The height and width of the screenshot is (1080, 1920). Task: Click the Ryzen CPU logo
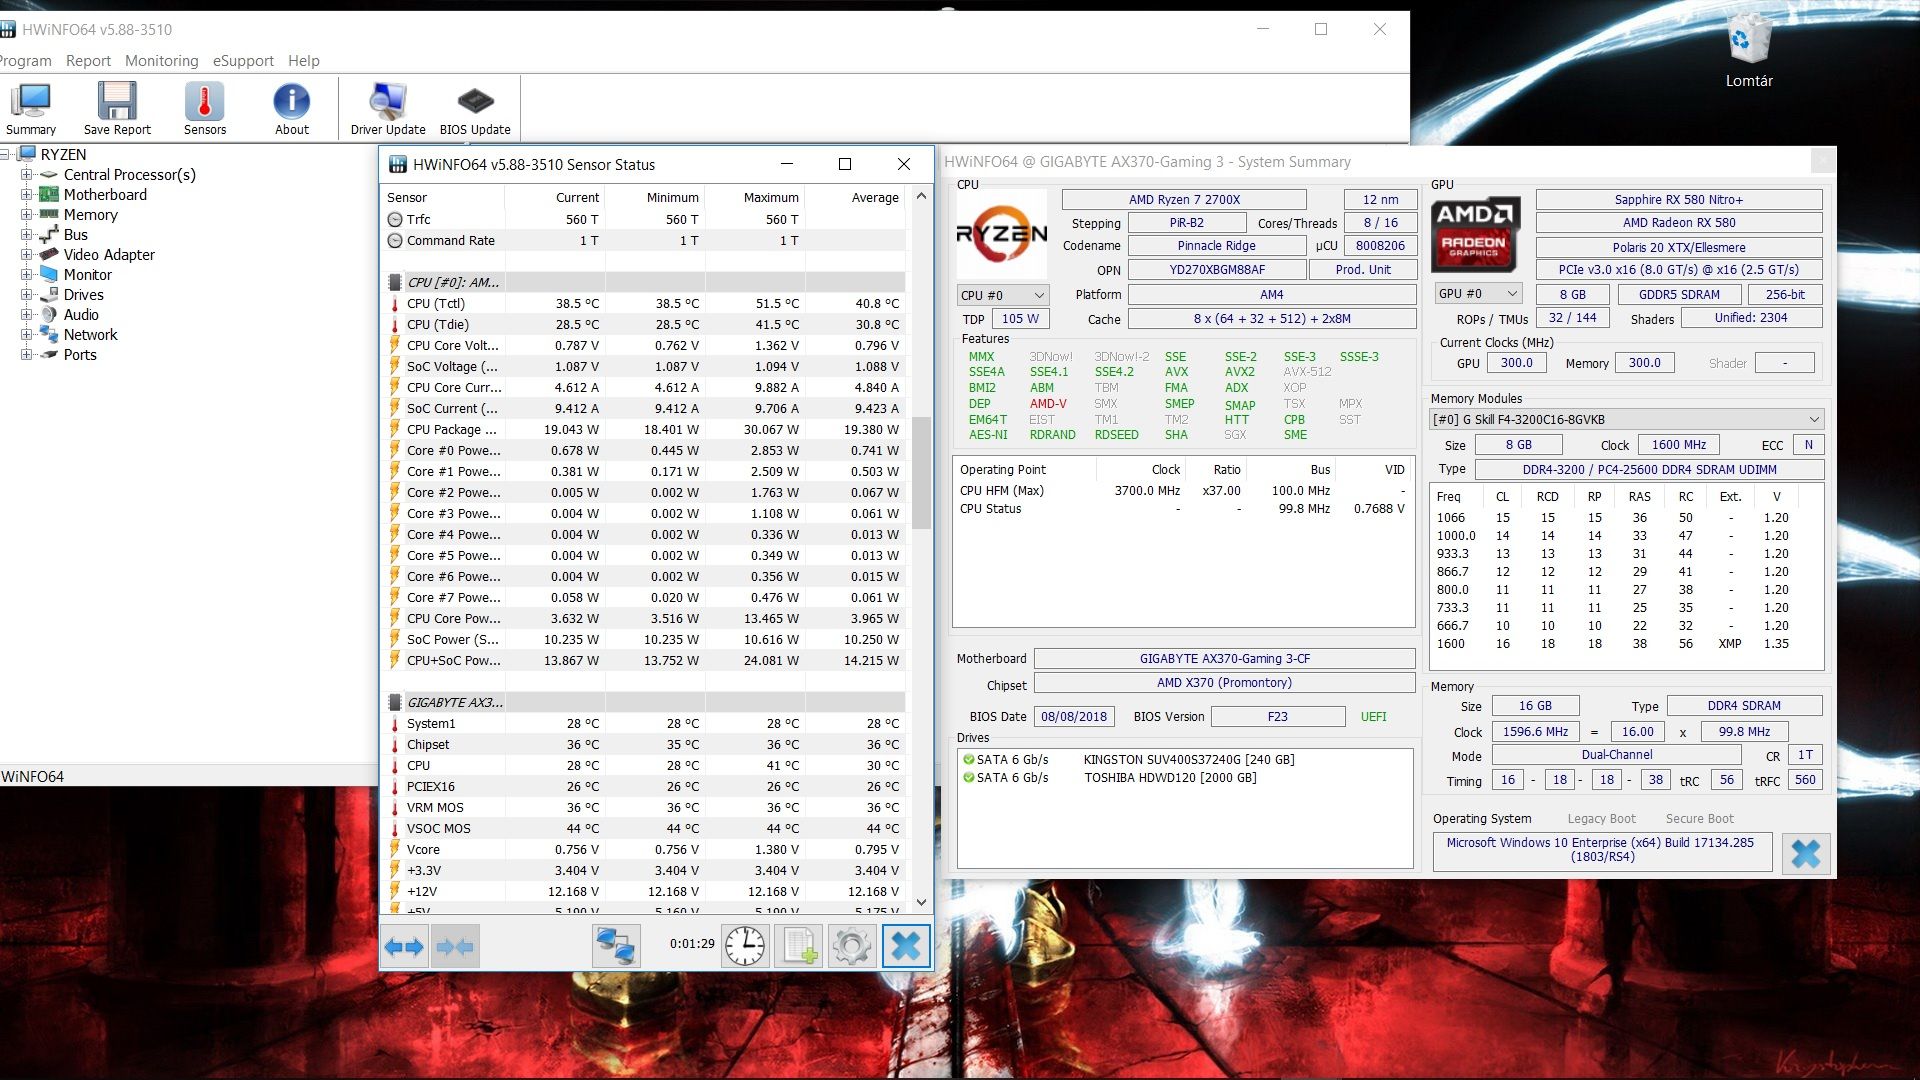tap(1002, 235)
